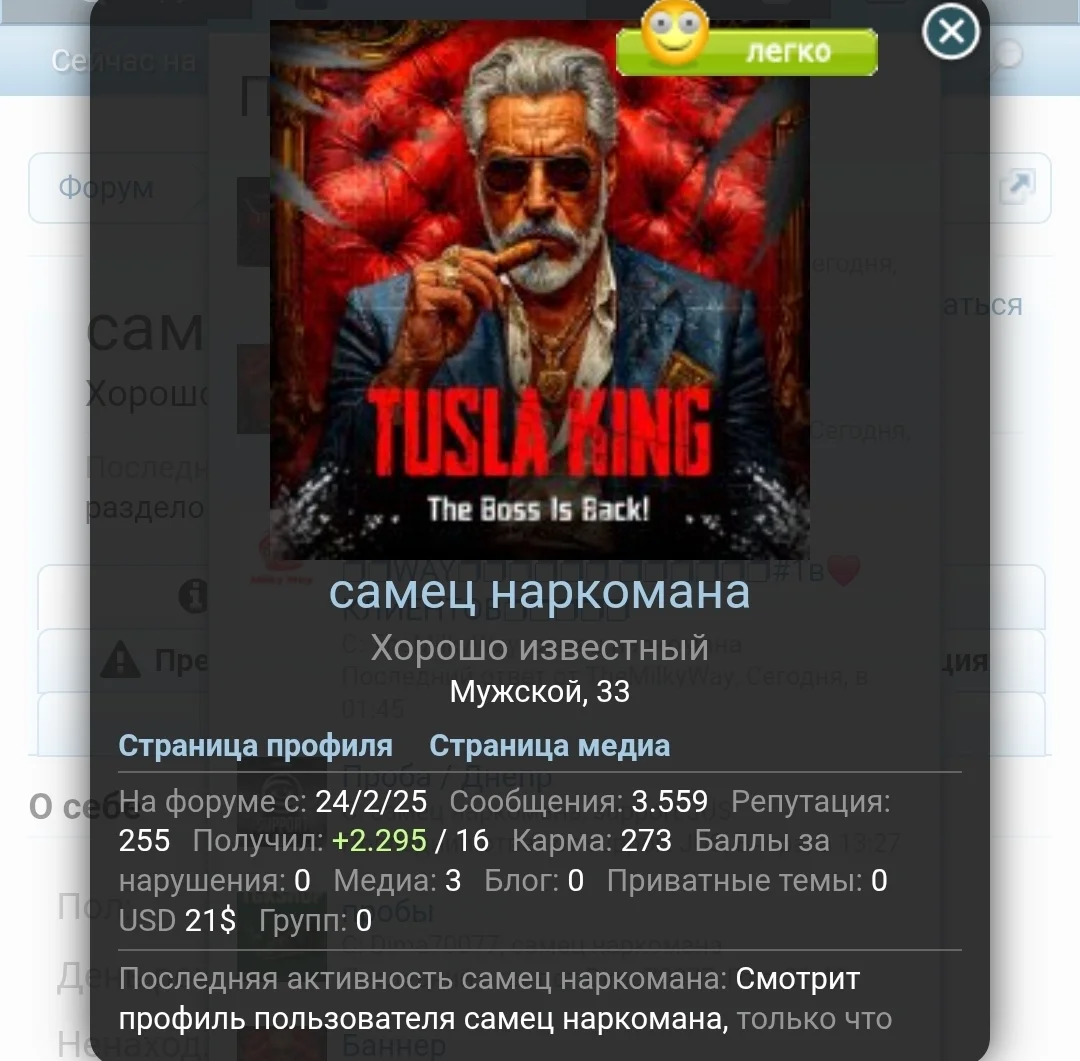Open Медиа count 3
Screen dimensions: 1080x1061
[453, 880]
